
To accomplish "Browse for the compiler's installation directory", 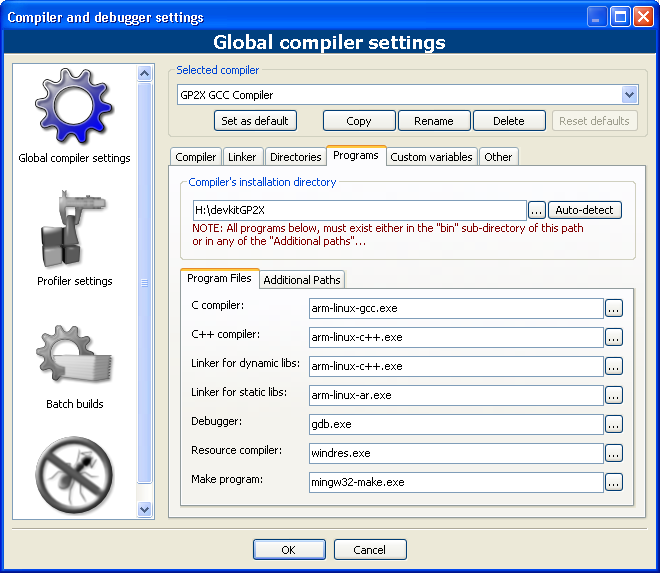I will pos(536,211).
